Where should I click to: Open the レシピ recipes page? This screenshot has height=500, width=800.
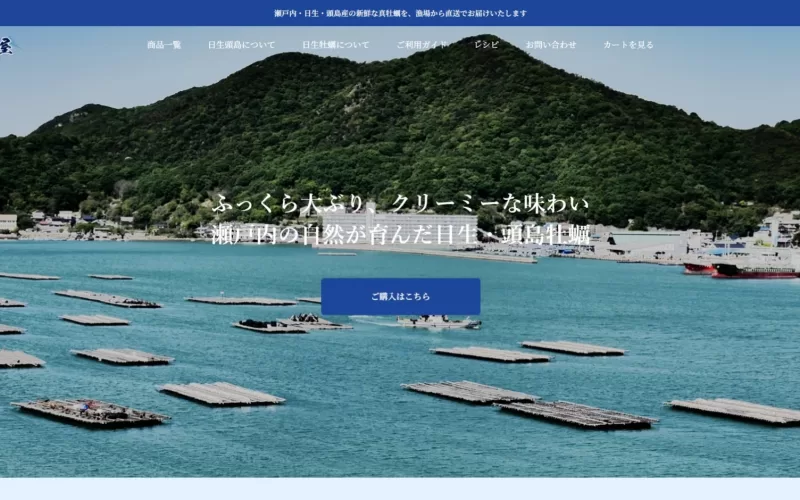click(487, 45)
